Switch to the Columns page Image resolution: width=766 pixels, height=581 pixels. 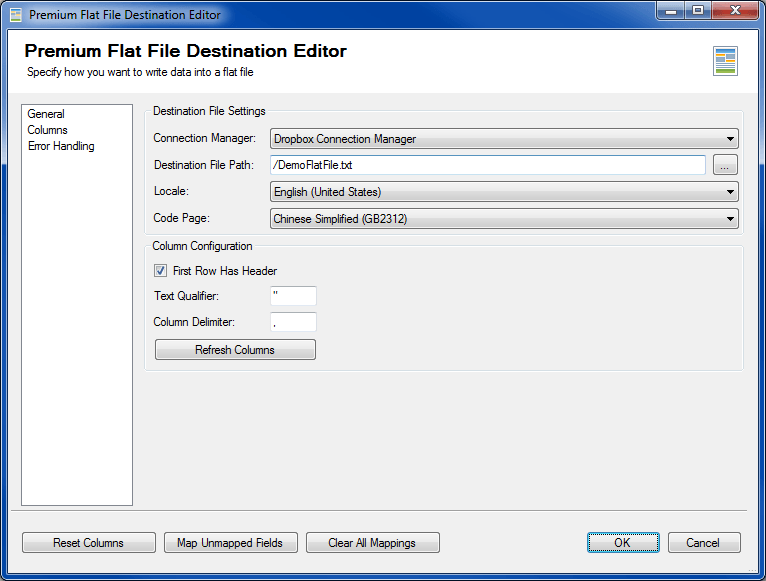pos(47,130)
